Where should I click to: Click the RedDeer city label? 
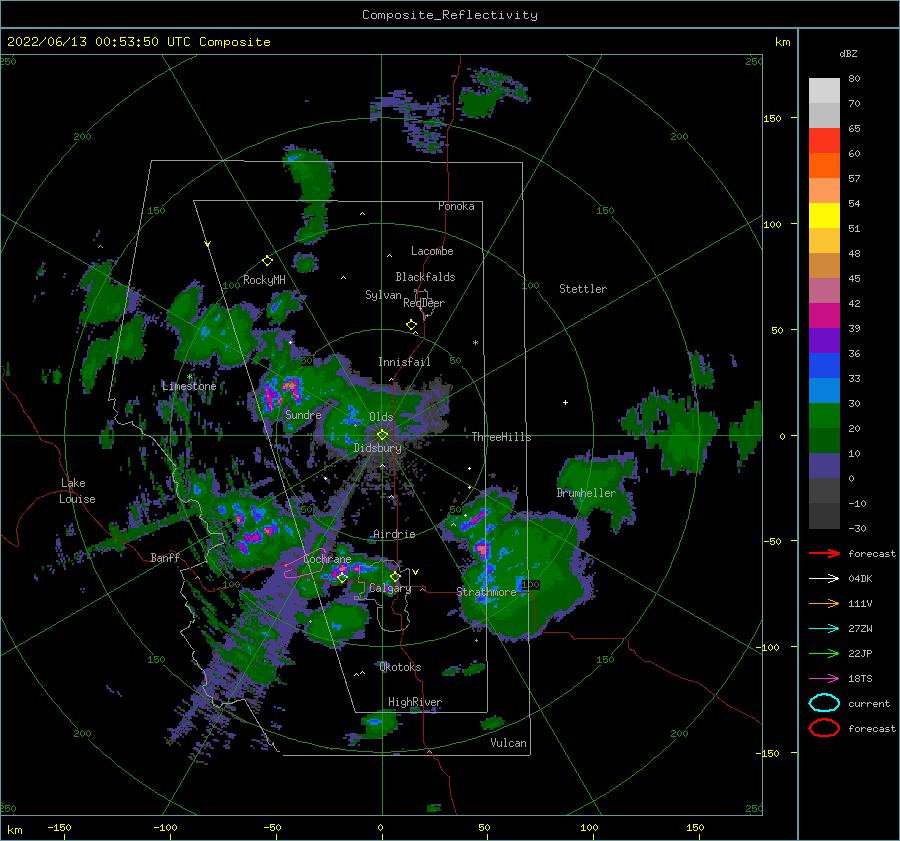pos(424,303)
